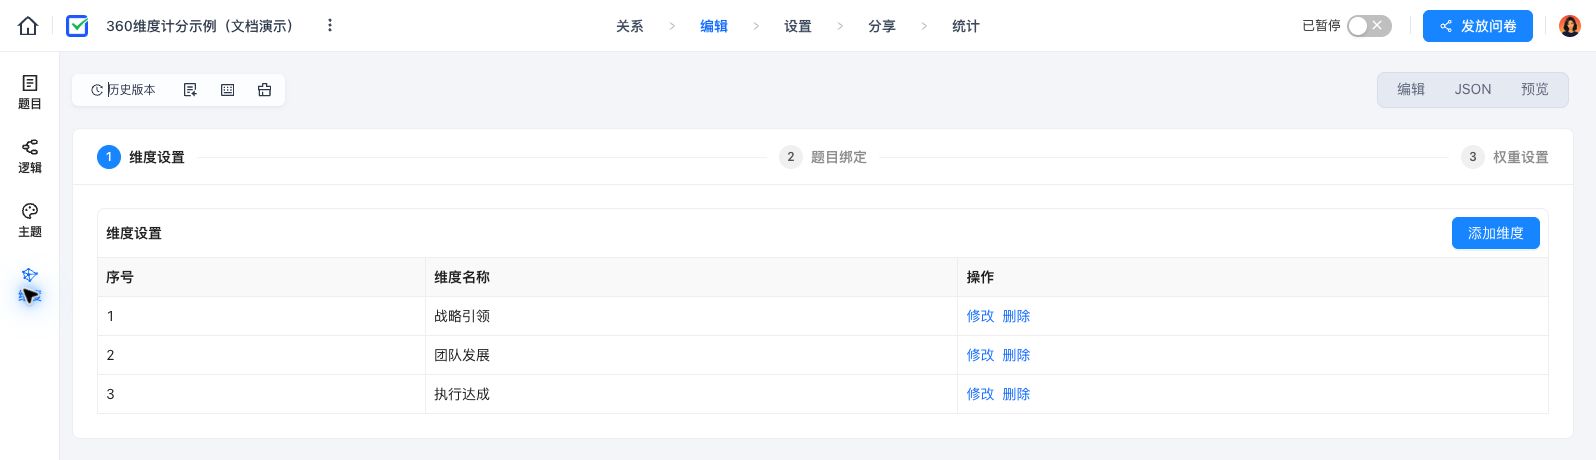Click the blue checkmark survey logo
The image size is (1596, 460).
[x=77, y=26]
